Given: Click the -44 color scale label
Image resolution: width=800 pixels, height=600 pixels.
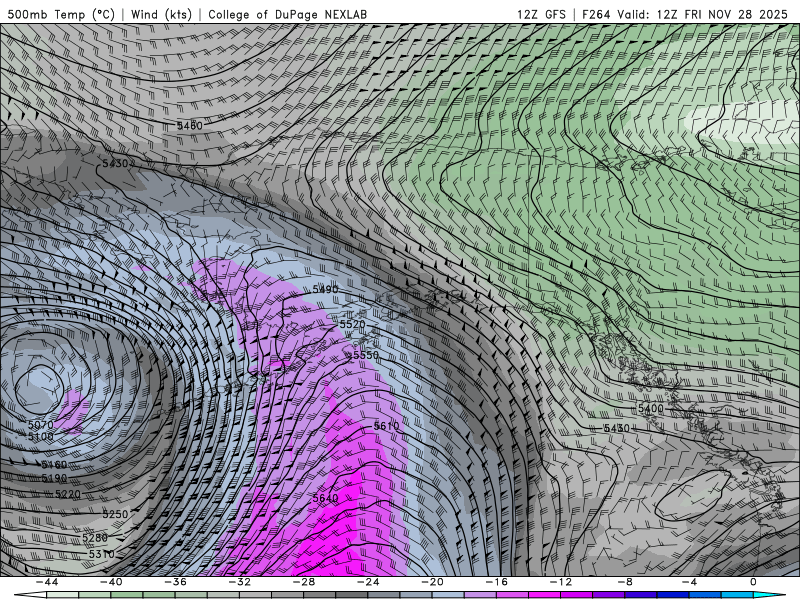Looking at the screenshot, I should click(46, 582).
